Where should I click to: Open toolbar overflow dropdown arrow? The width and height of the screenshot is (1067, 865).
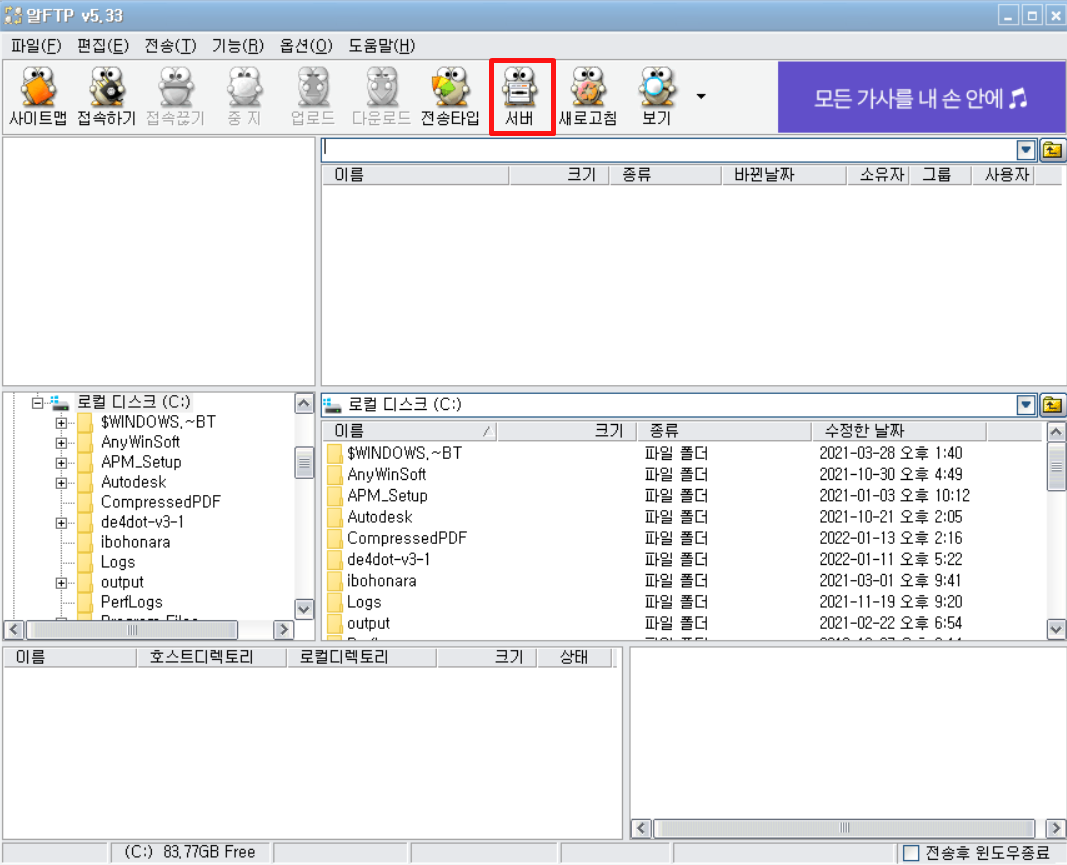pos(701,97)
